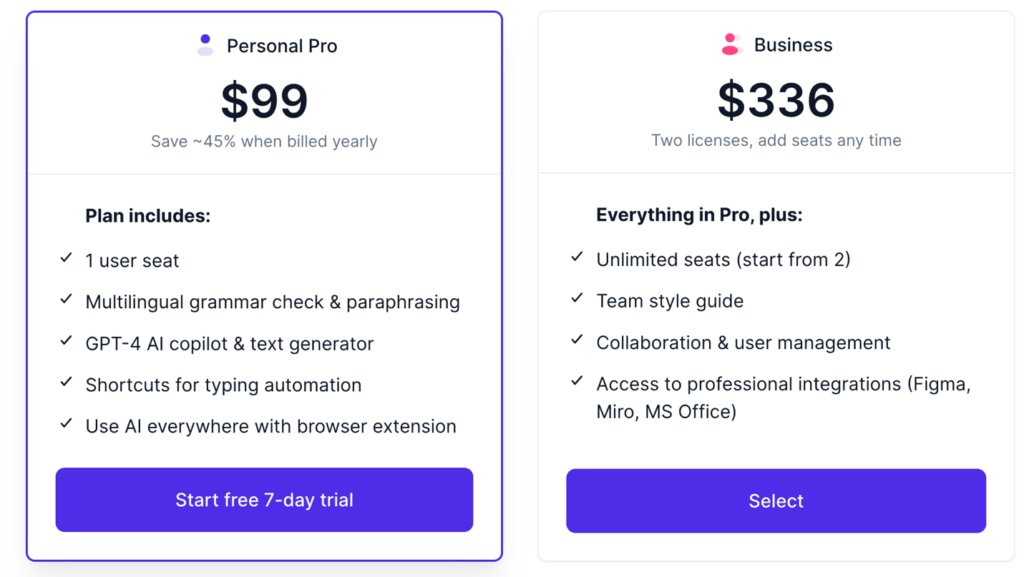Click the pink Business user icon
Viewport: 1024px width, 577px height.
731,44
